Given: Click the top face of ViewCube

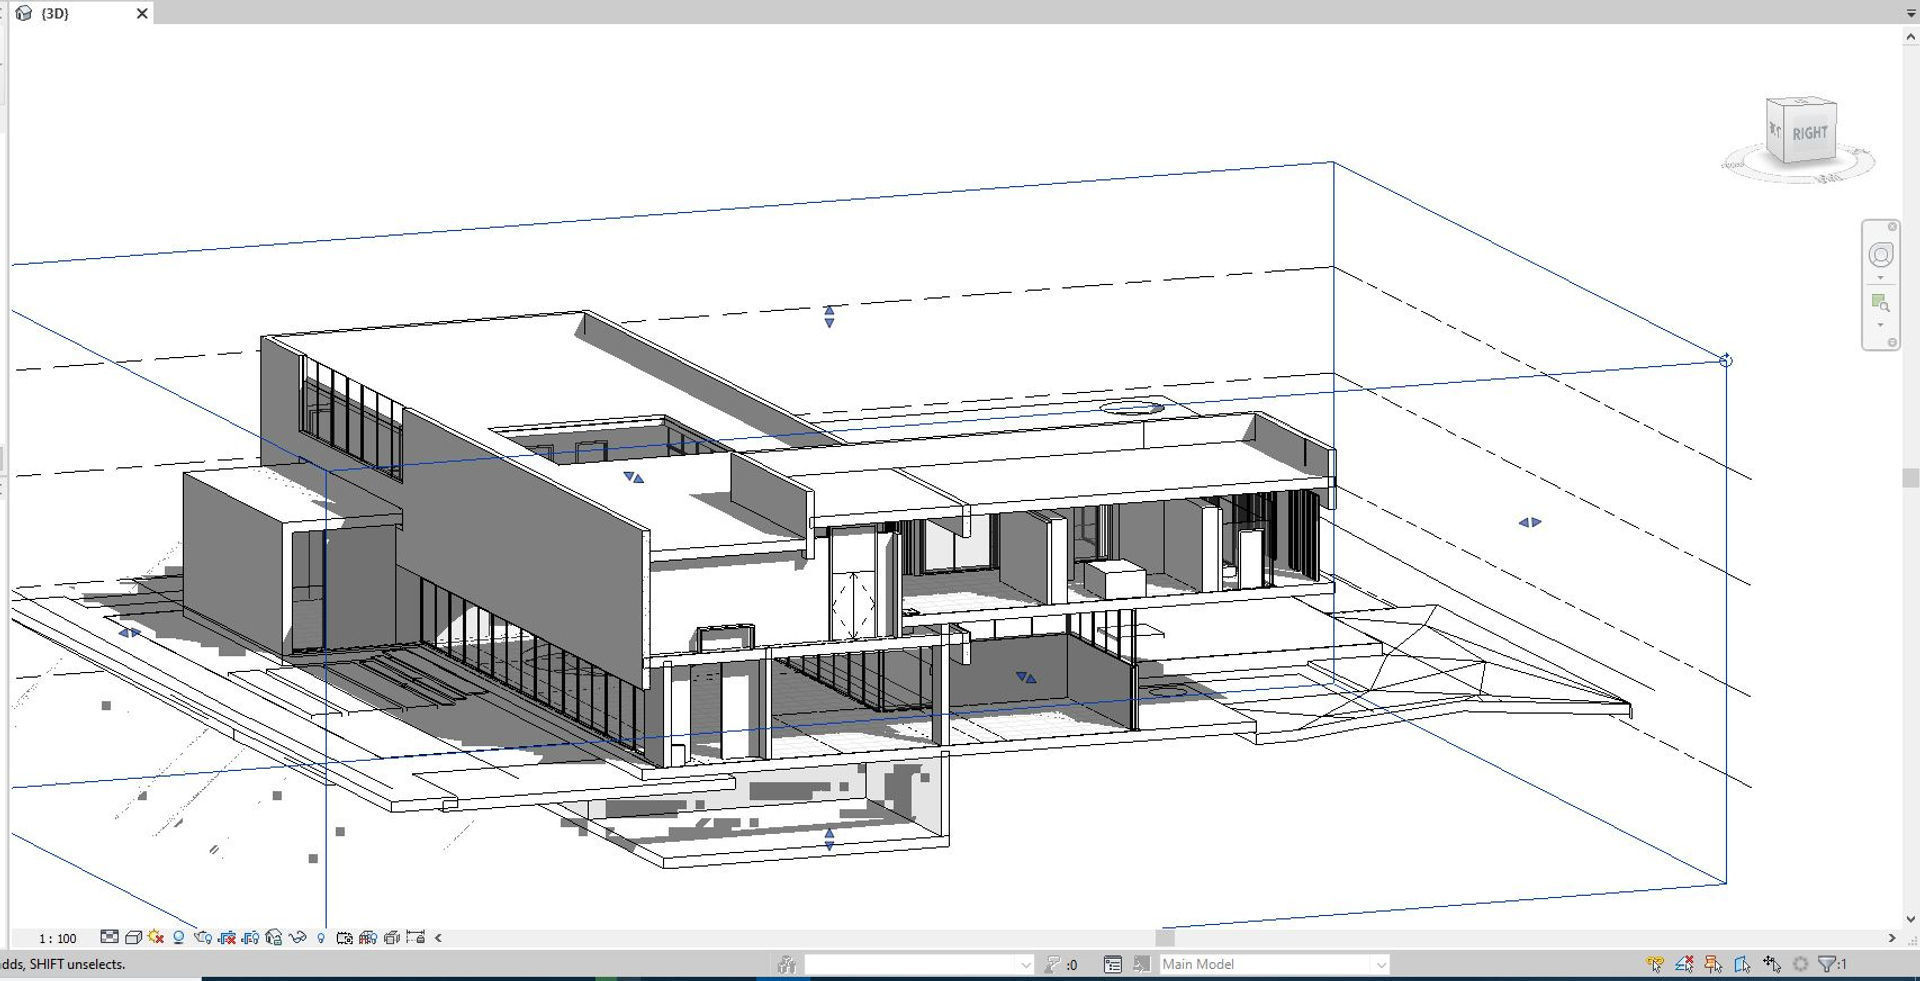Looking at the screenshot, I should pos(1801,101).
